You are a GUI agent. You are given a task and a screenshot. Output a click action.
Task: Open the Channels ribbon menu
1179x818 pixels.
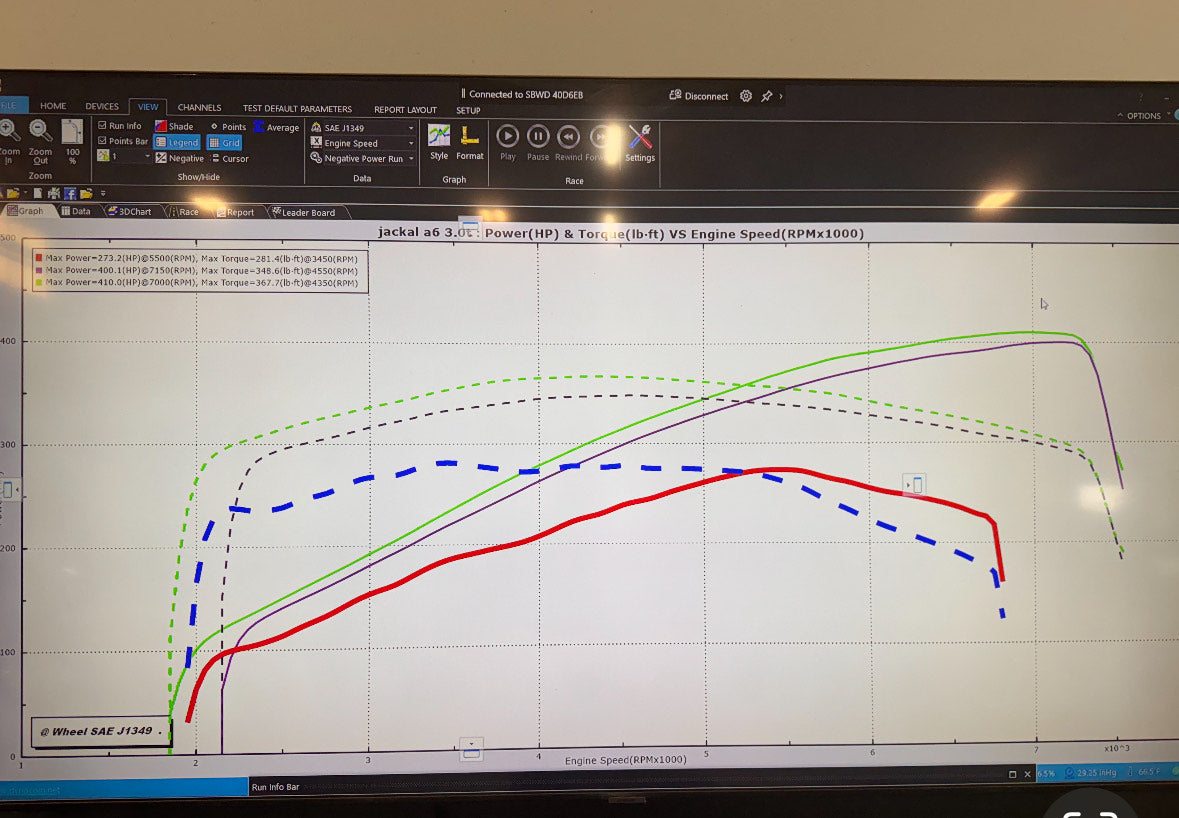(x=199, y=107)
